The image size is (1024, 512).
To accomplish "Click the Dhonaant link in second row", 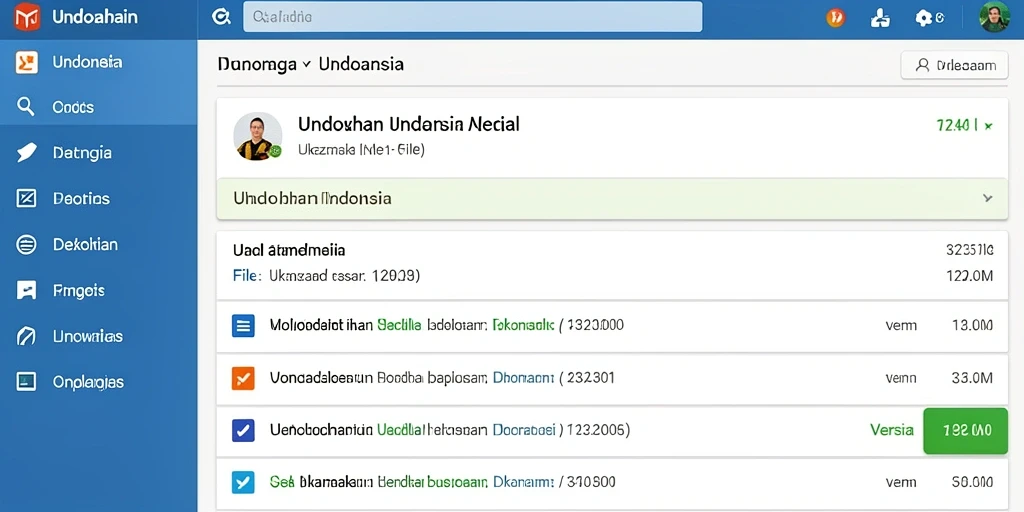I will coord(523,377).
